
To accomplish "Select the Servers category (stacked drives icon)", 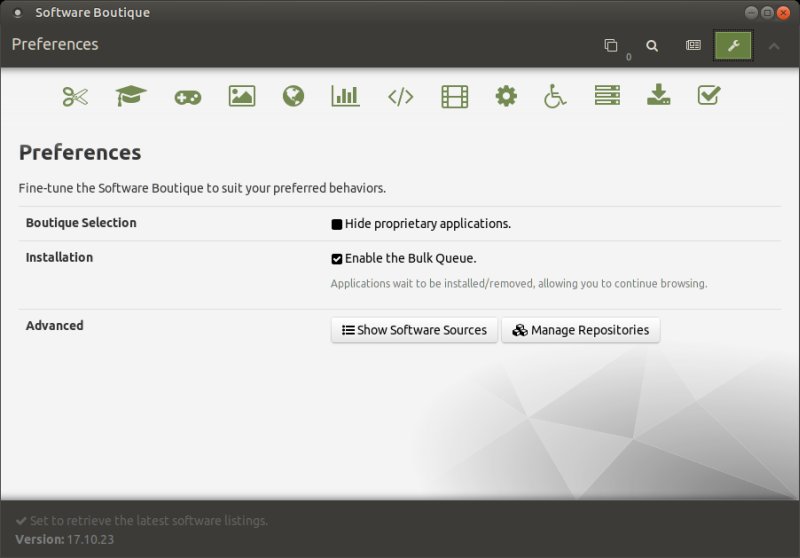I will pyautogui.click(x=607, y=96).
